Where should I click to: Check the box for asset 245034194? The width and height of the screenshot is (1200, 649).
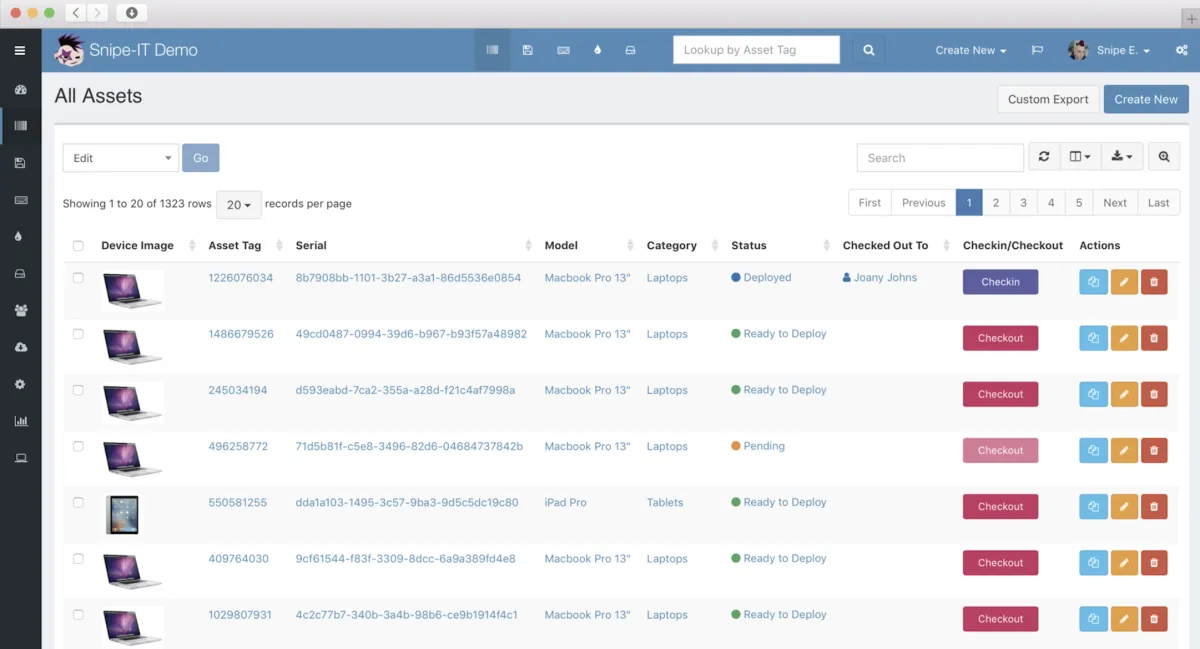[x=78, y=390]
